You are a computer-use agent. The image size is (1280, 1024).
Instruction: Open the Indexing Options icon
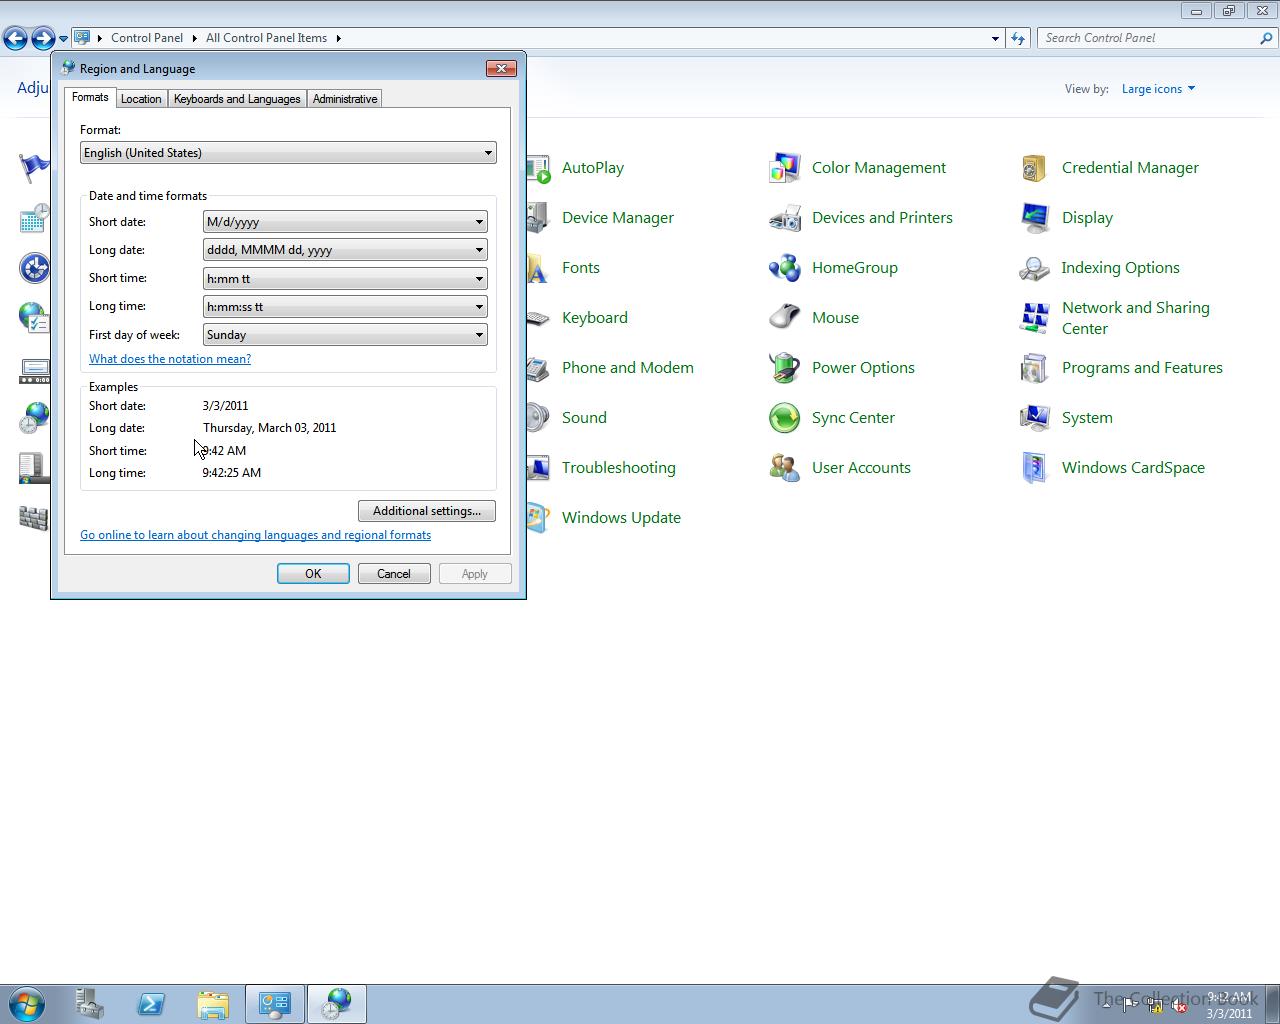(1035, 268)
